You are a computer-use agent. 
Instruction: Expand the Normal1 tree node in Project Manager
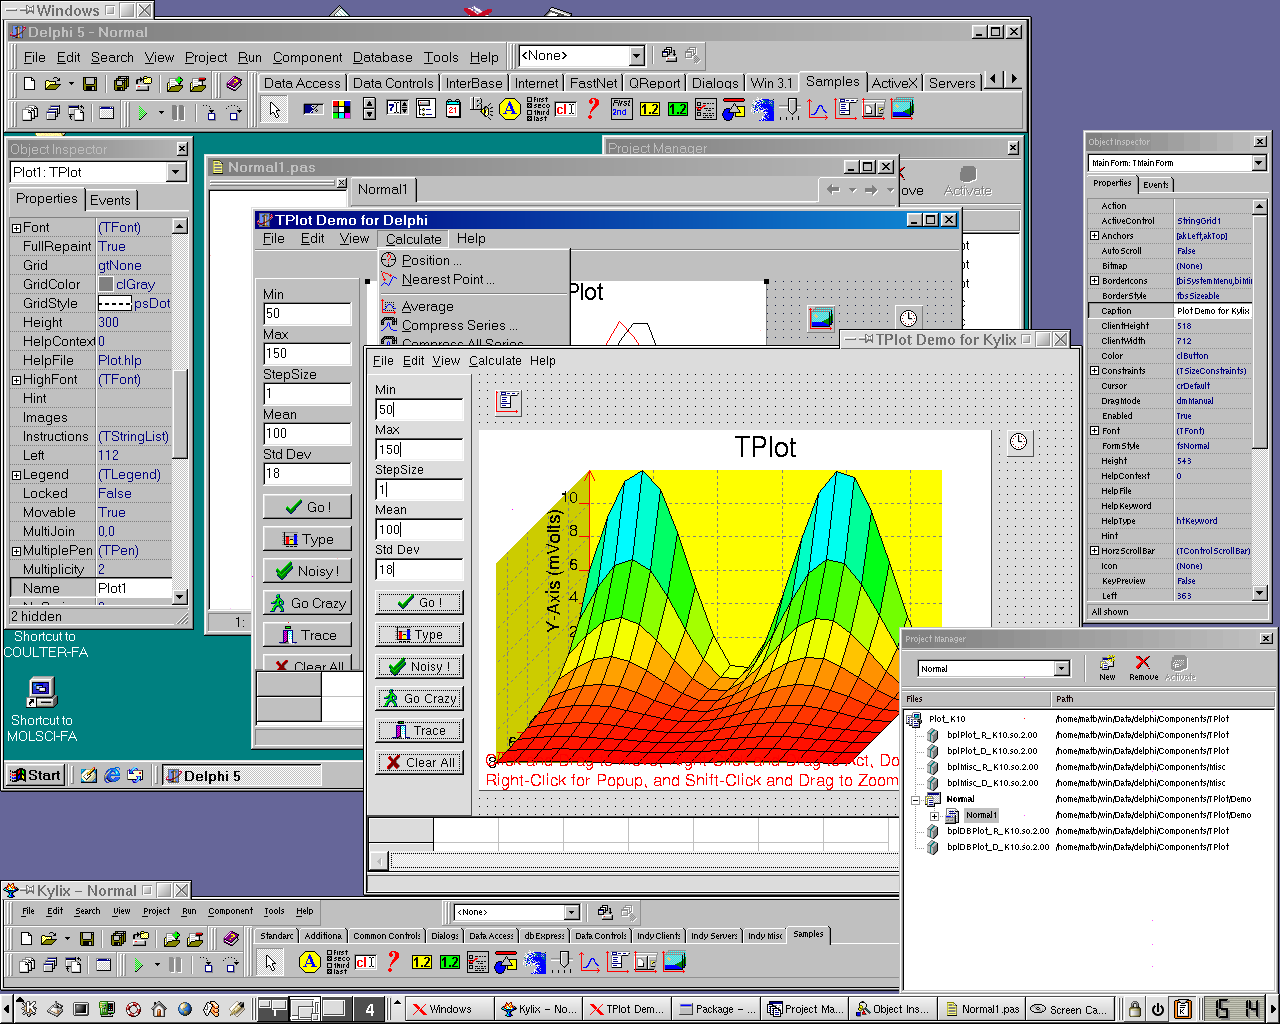[934, 816]
